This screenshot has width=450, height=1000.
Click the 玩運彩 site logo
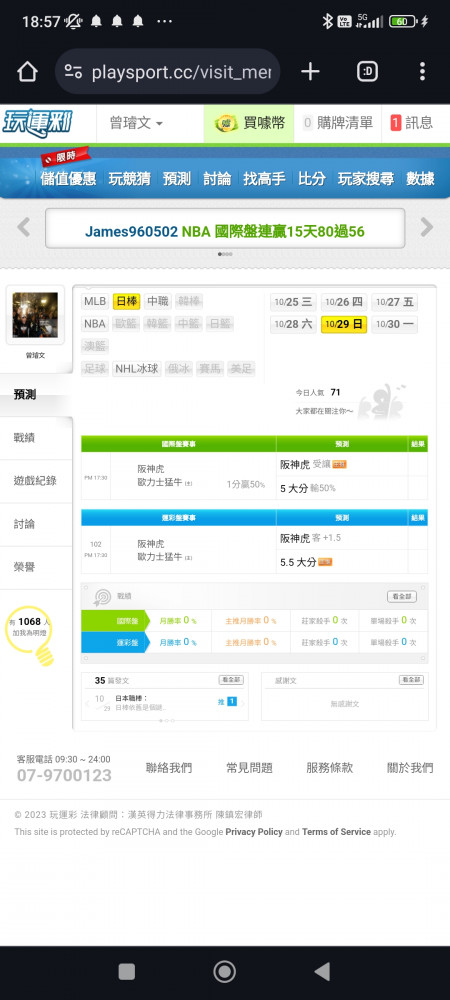(x=38, y=124)
